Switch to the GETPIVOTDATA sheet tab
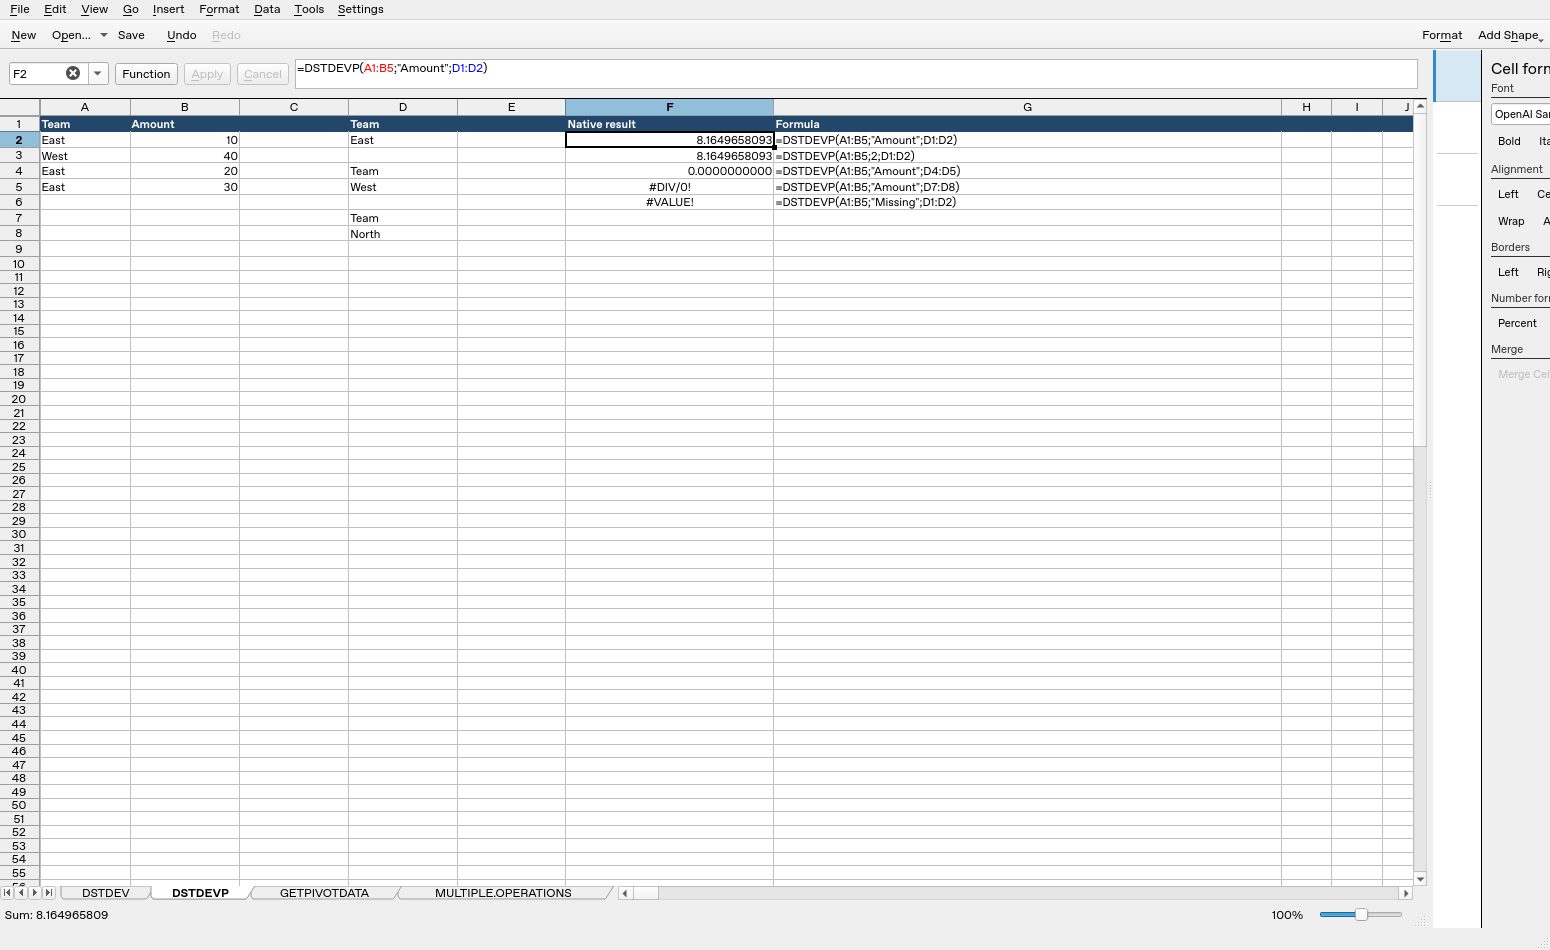 pos(324,893)
